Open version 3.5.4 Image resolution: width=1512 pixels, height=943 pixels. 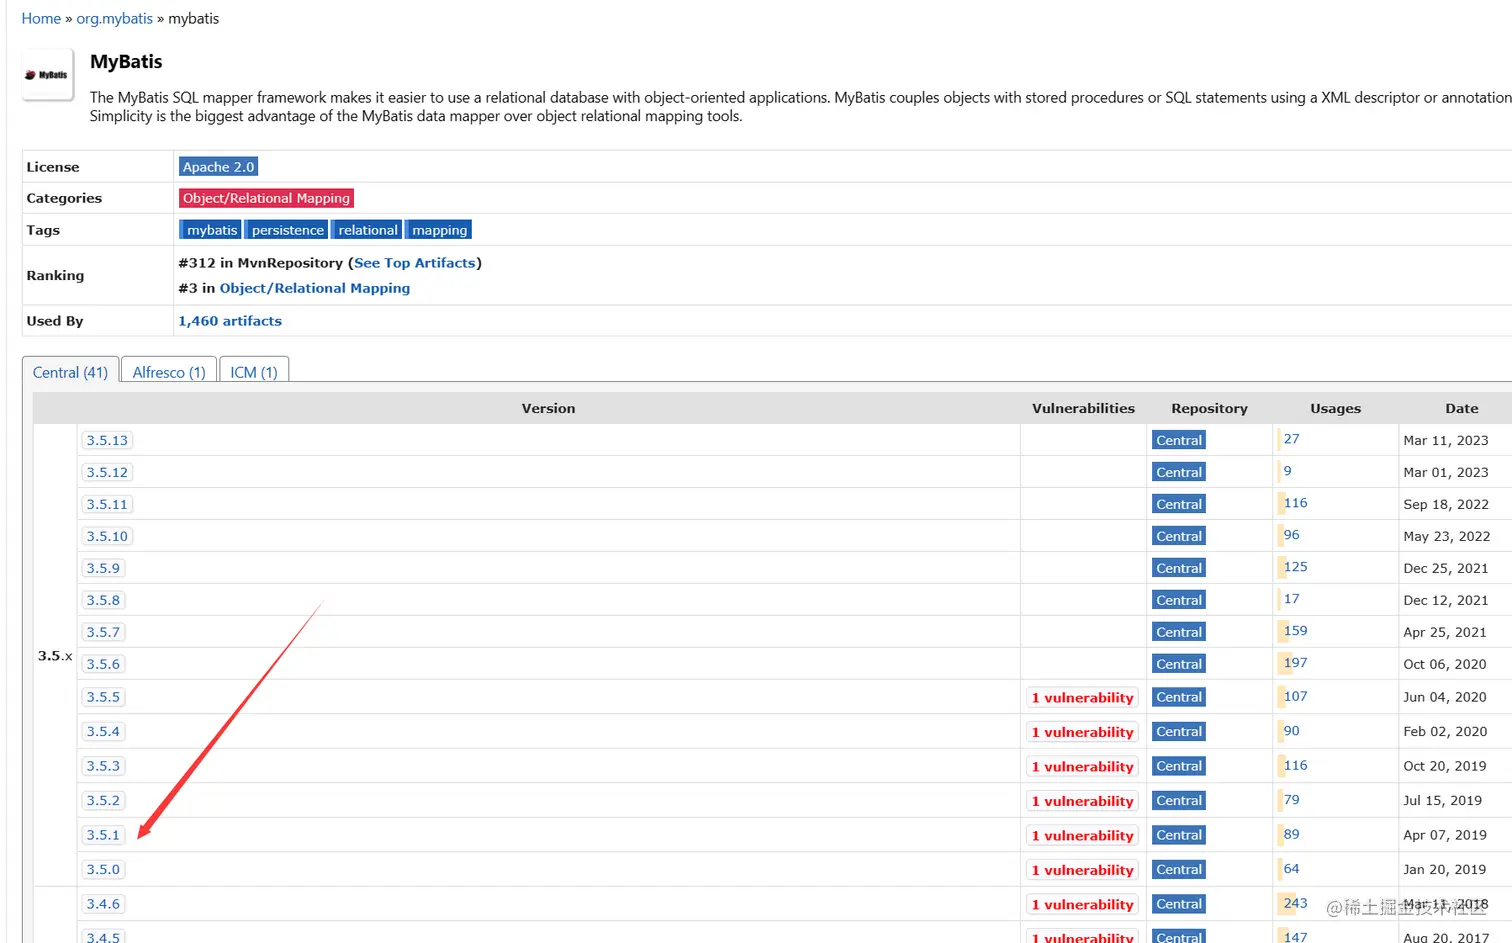tap(103, 731)
